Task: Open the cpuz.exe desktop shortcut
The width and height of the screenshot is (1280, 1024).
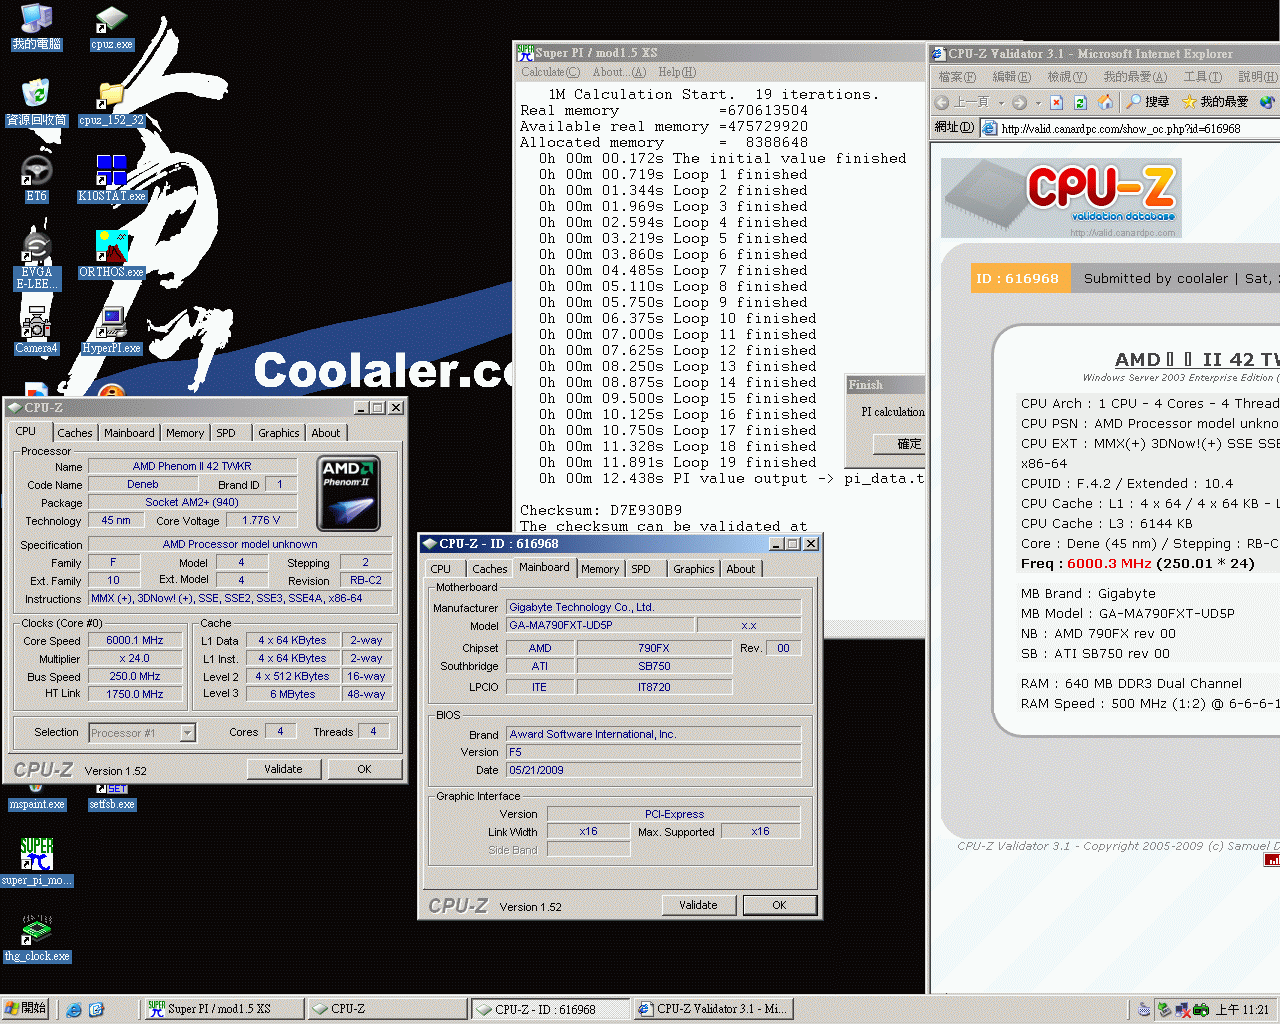Action: tap(111, 27)
